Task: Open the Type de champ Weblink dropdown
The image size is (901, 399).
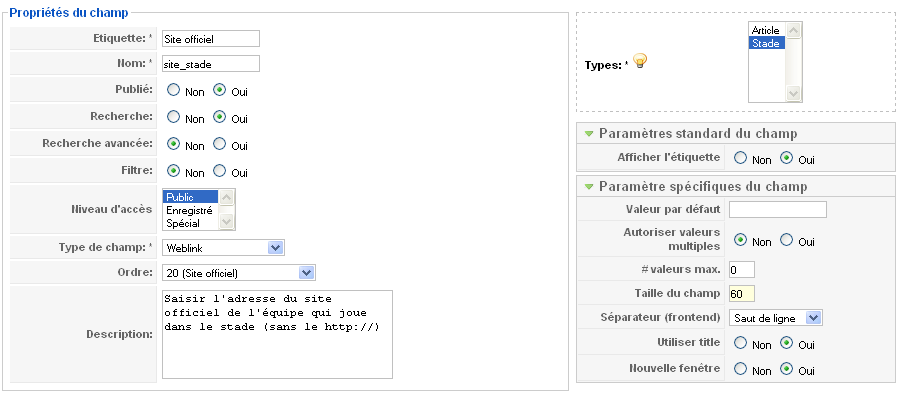Action: tap(224, 248)
